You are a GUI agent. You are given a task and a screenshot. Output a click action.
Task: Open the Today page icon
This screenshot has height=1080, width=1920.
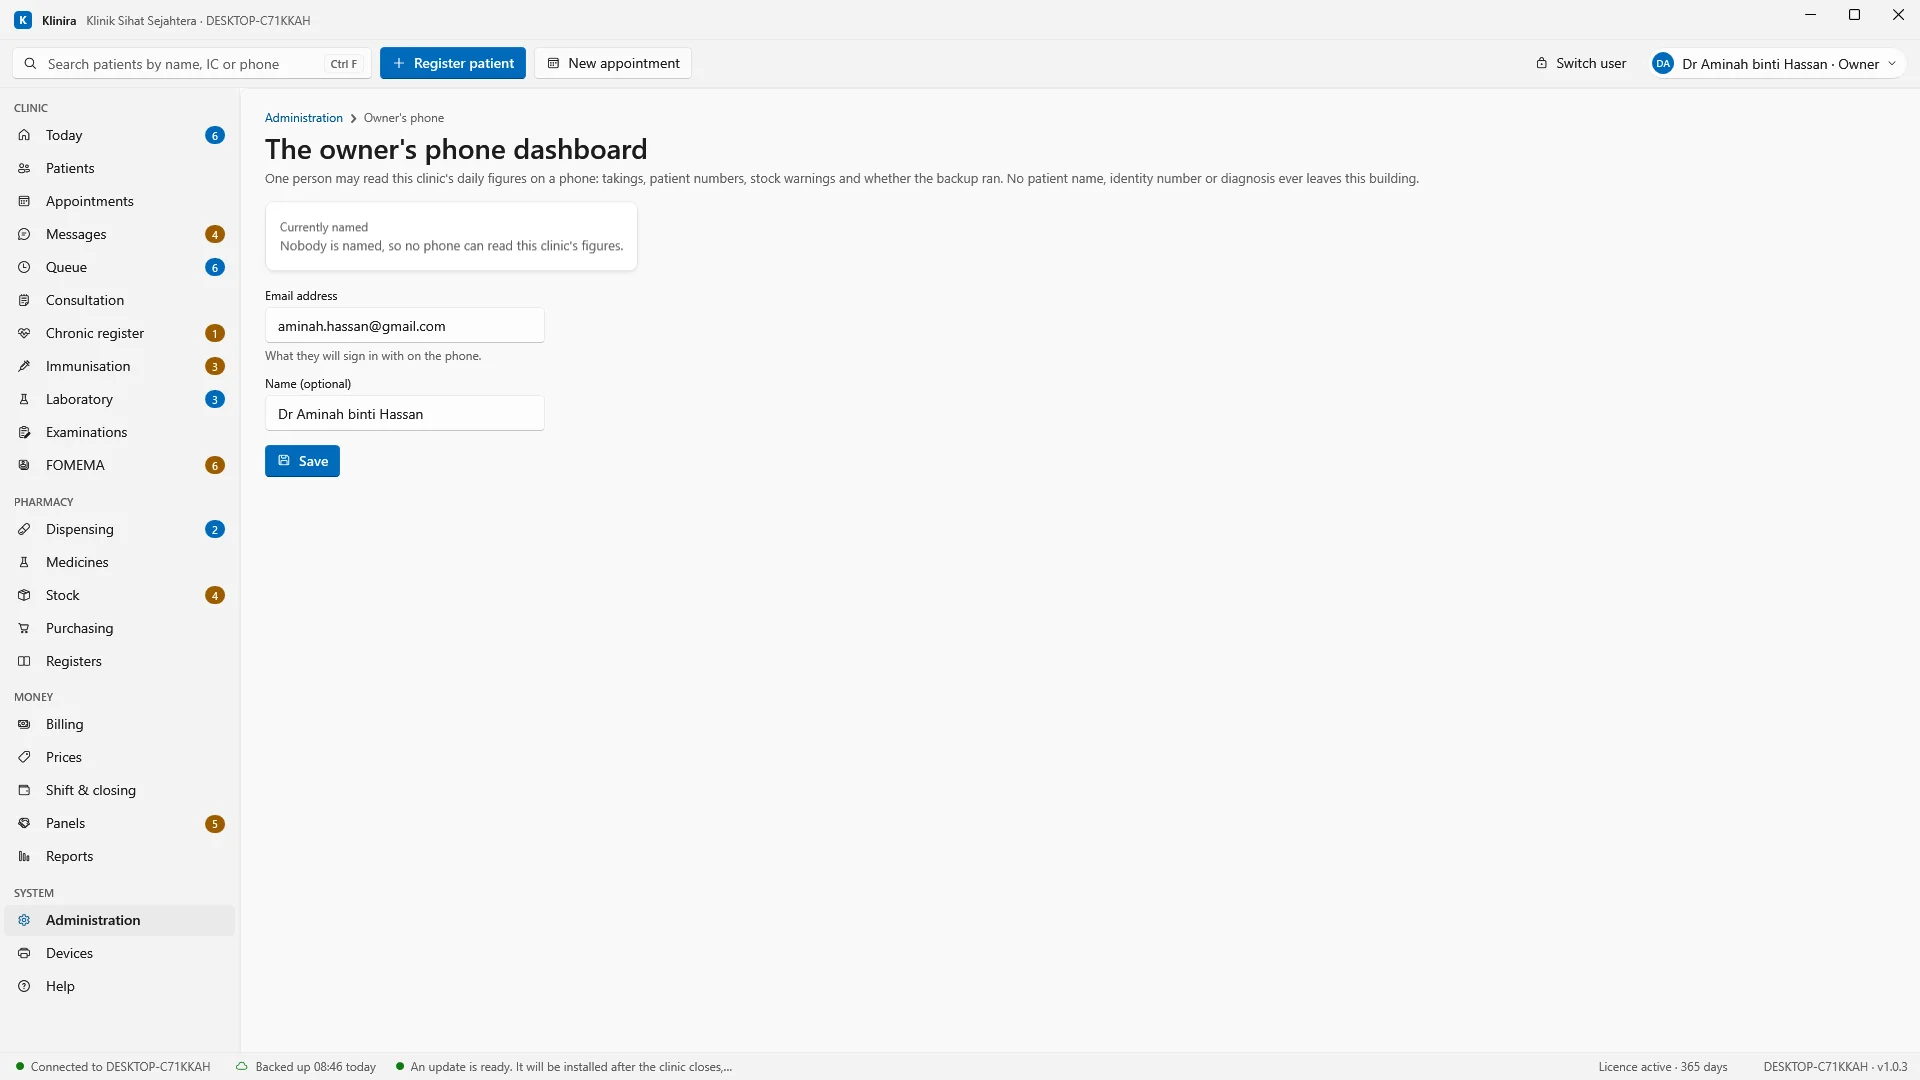[24, 135]
